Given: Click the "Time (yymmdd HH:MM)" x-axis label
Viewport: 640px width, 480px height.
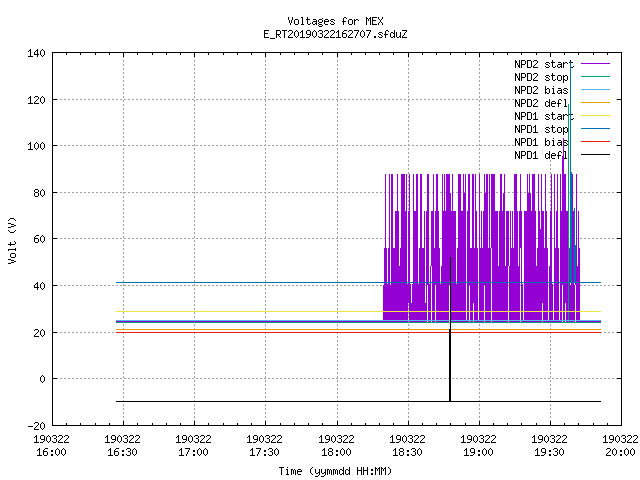Looking at the screenshot, I should (x=335, y=471).
